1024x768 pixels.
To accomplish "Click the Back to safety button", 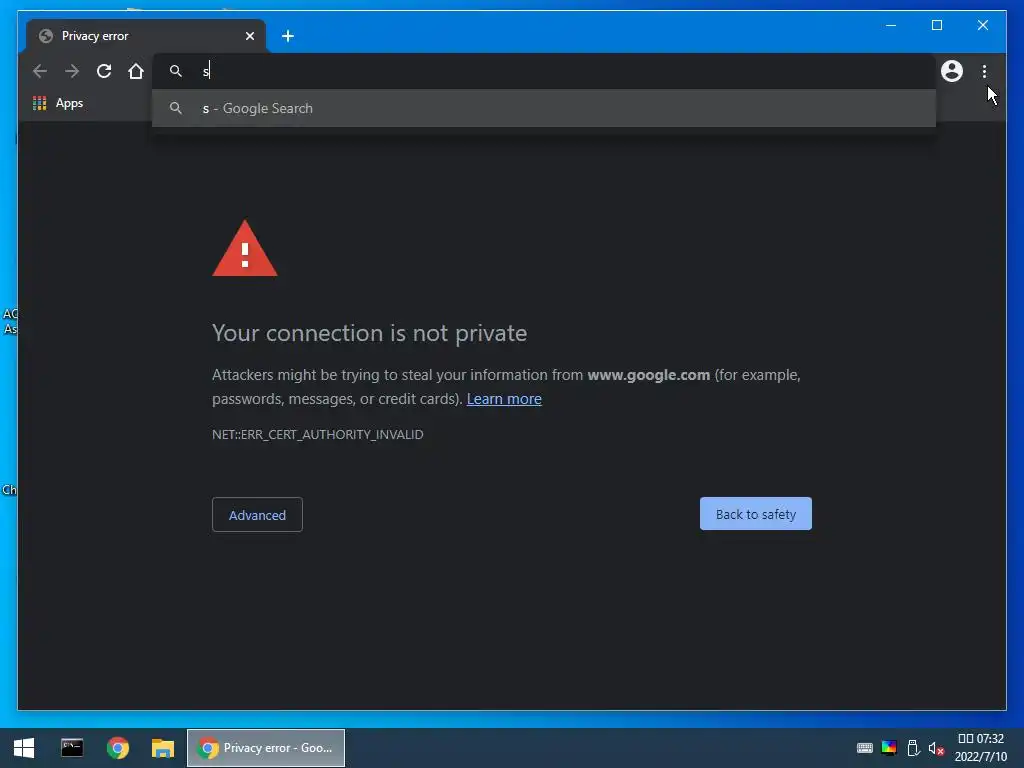I will [x=756, y=514].
